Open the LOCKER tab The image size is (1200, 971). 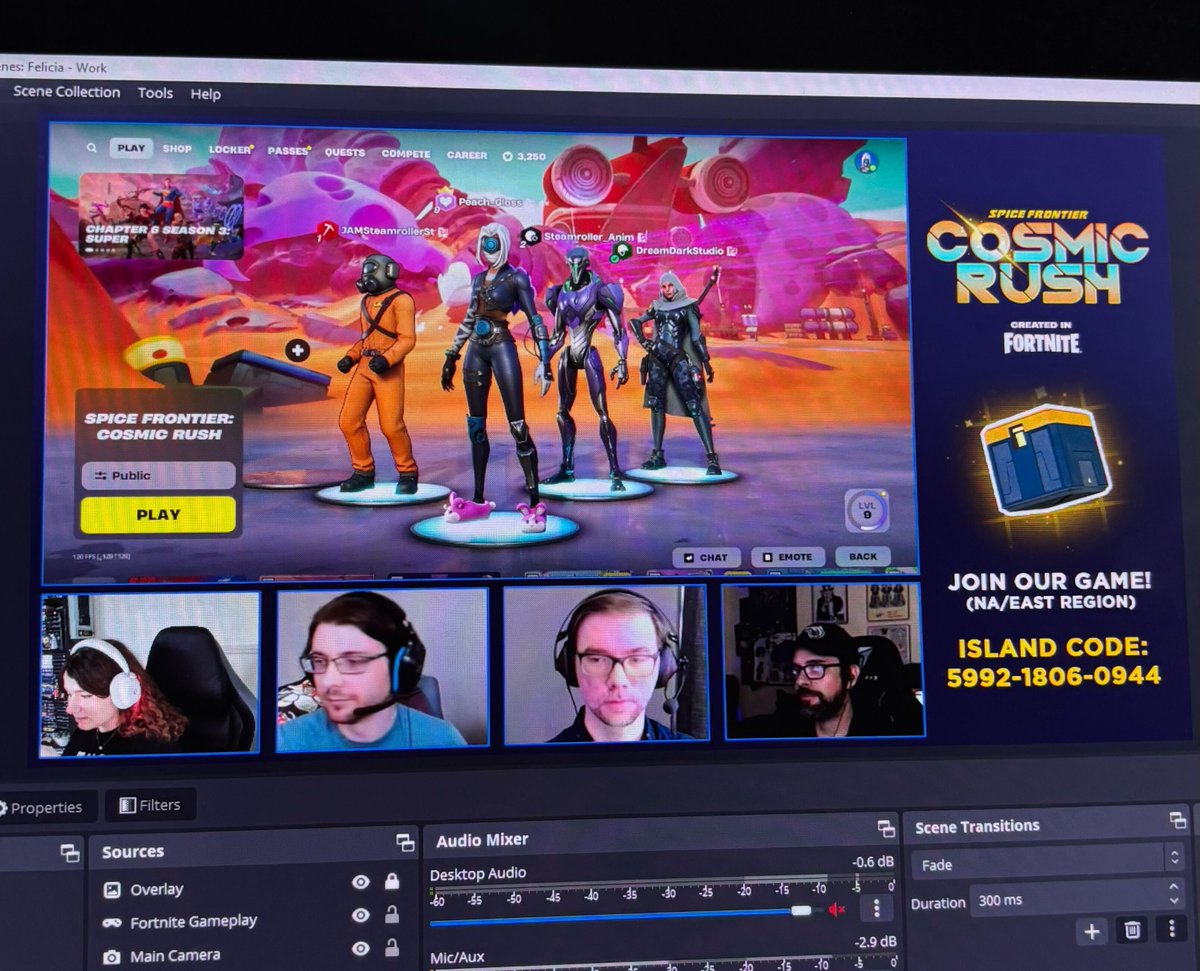coord(230,150)
